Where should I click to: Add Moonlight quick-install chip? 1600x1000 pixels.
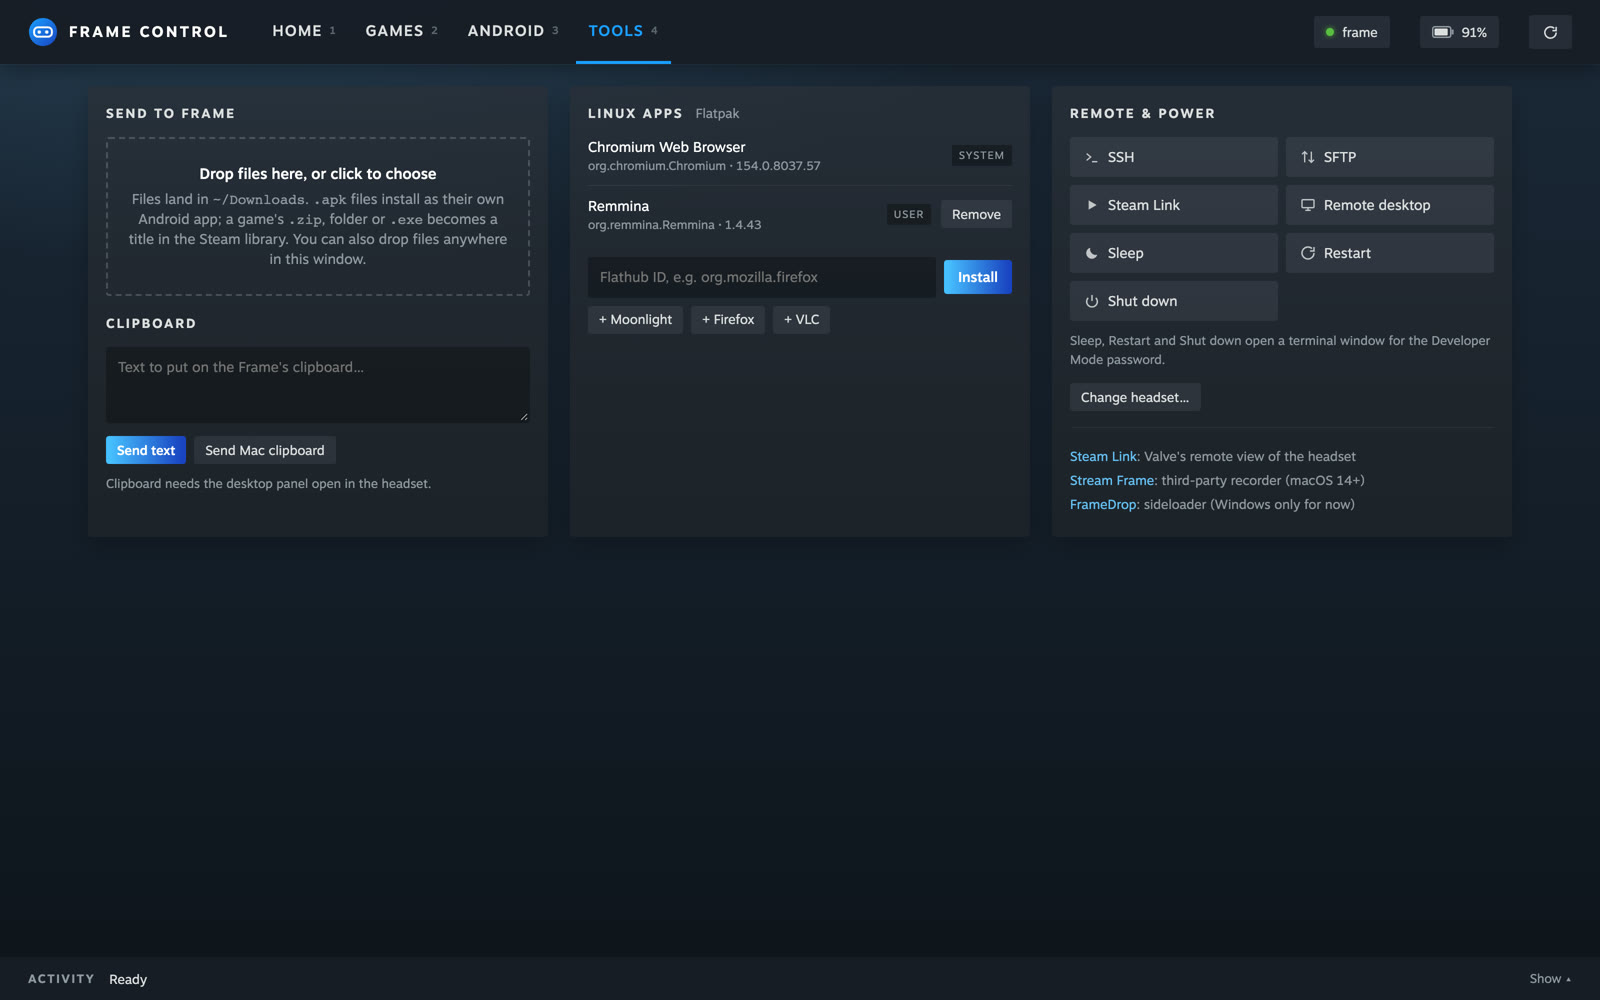[635, 320]
